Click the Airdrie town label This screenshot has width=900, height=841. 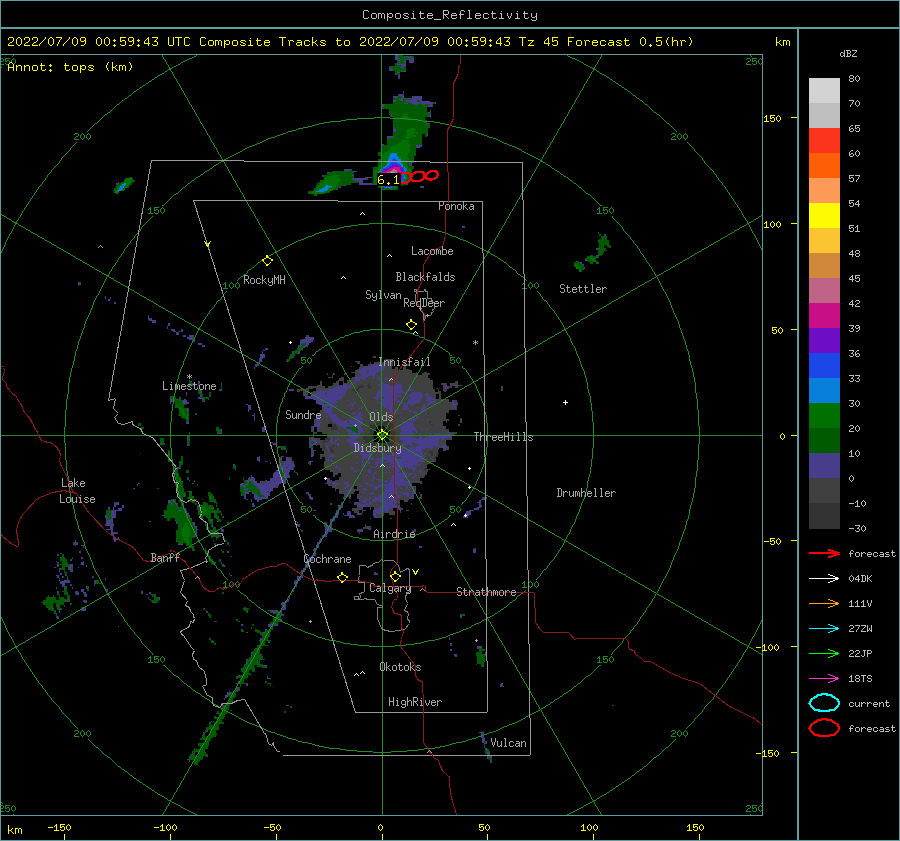[394, 534]
